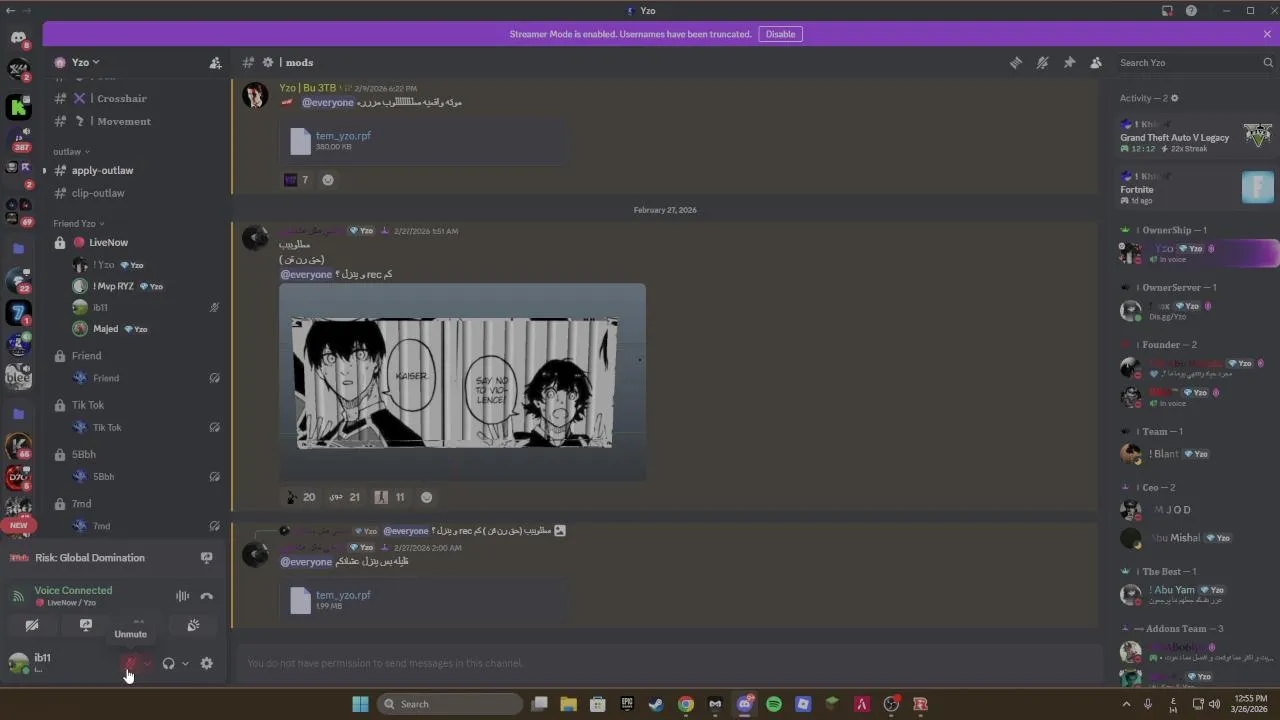1280x720 pixels.
Task: Add reaction below manga image
Action: click(427, 497)
